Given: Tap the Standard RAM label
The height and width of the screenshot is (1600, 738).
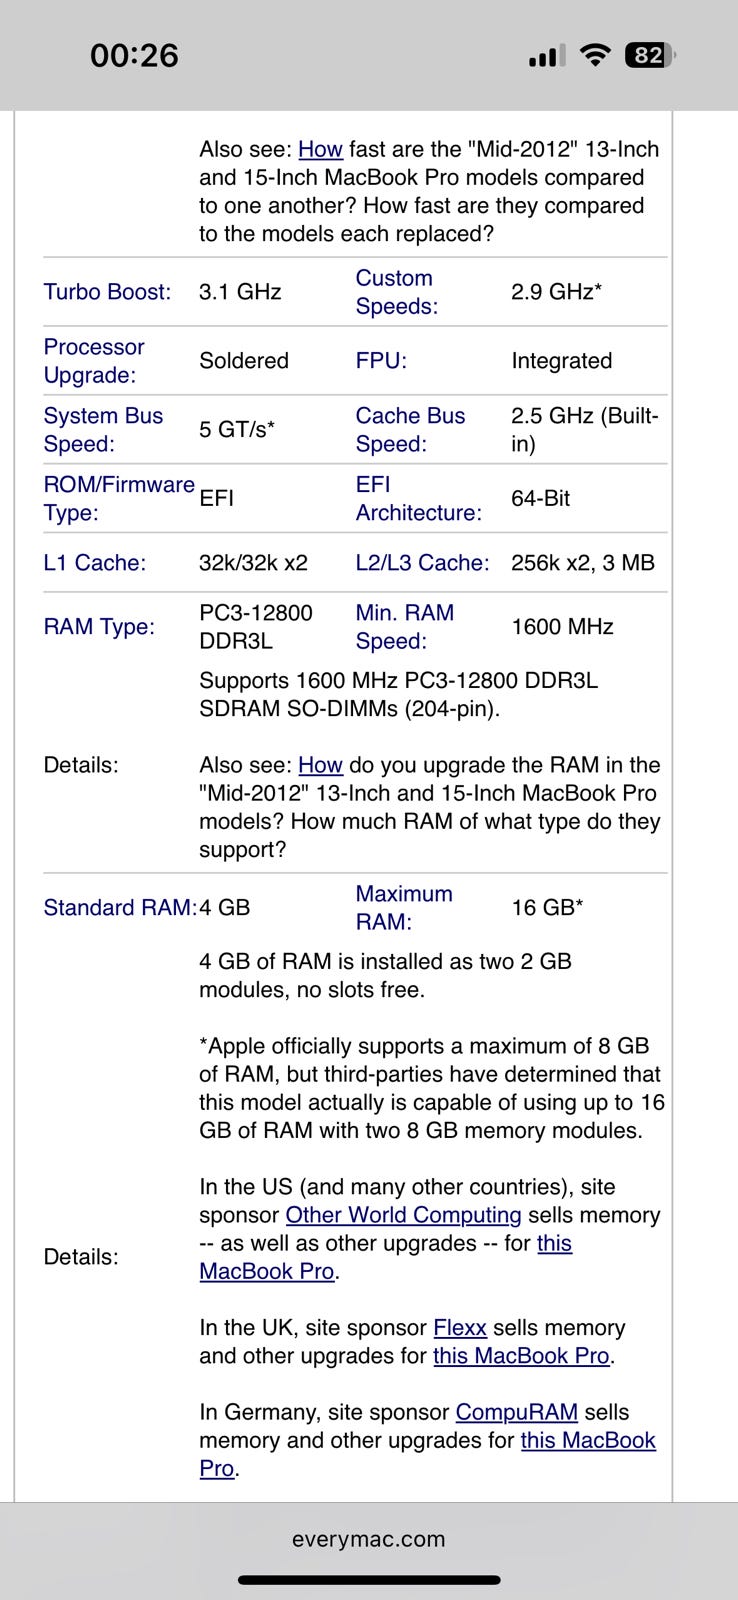Looking at the screenshot, I should pyautogui.click(x=120, y=908).
